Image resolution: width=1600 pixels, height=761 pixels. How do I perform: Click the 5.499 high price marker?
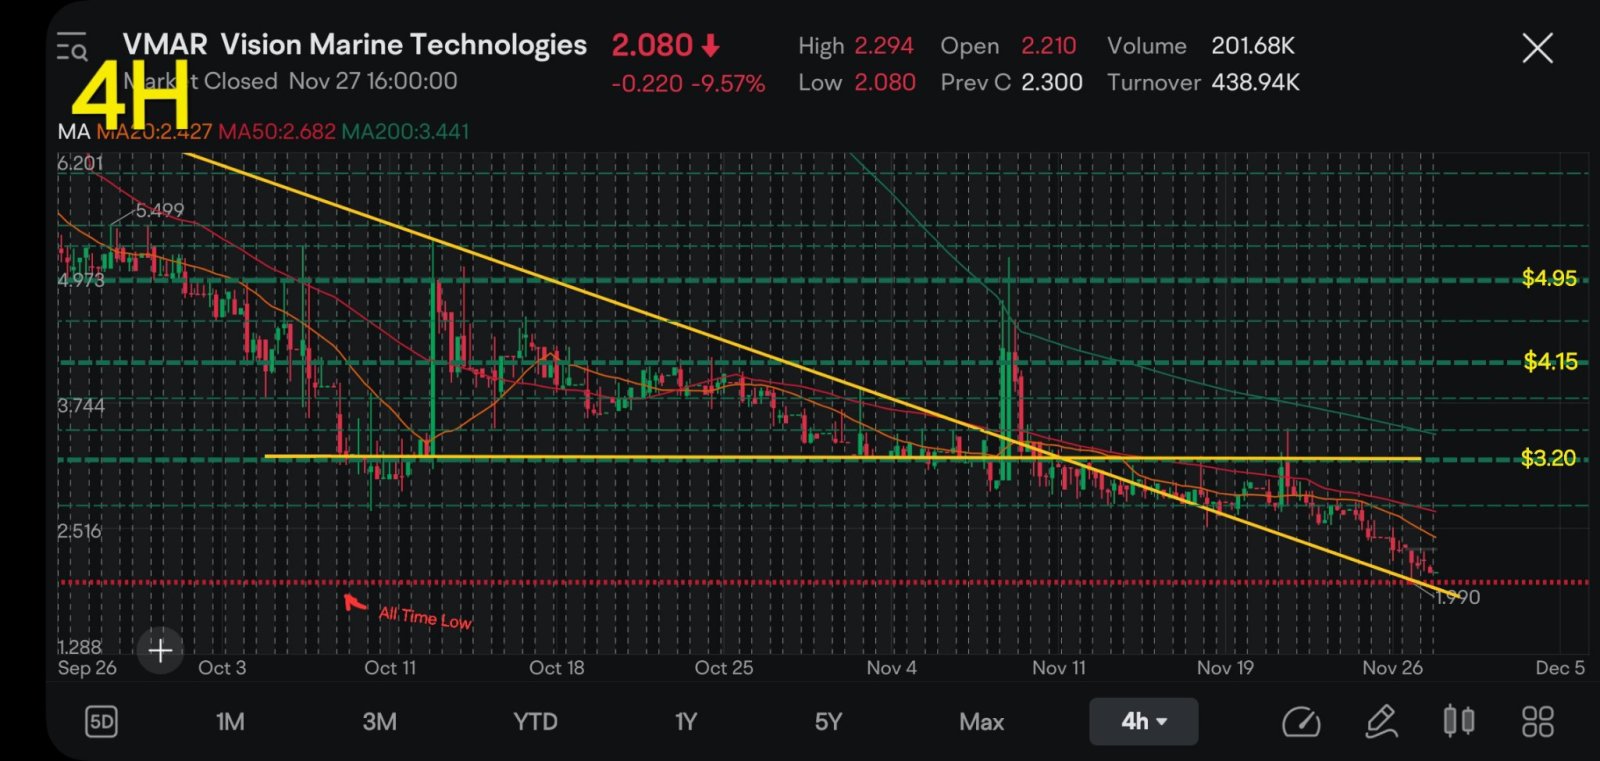(x=160, y=210)
